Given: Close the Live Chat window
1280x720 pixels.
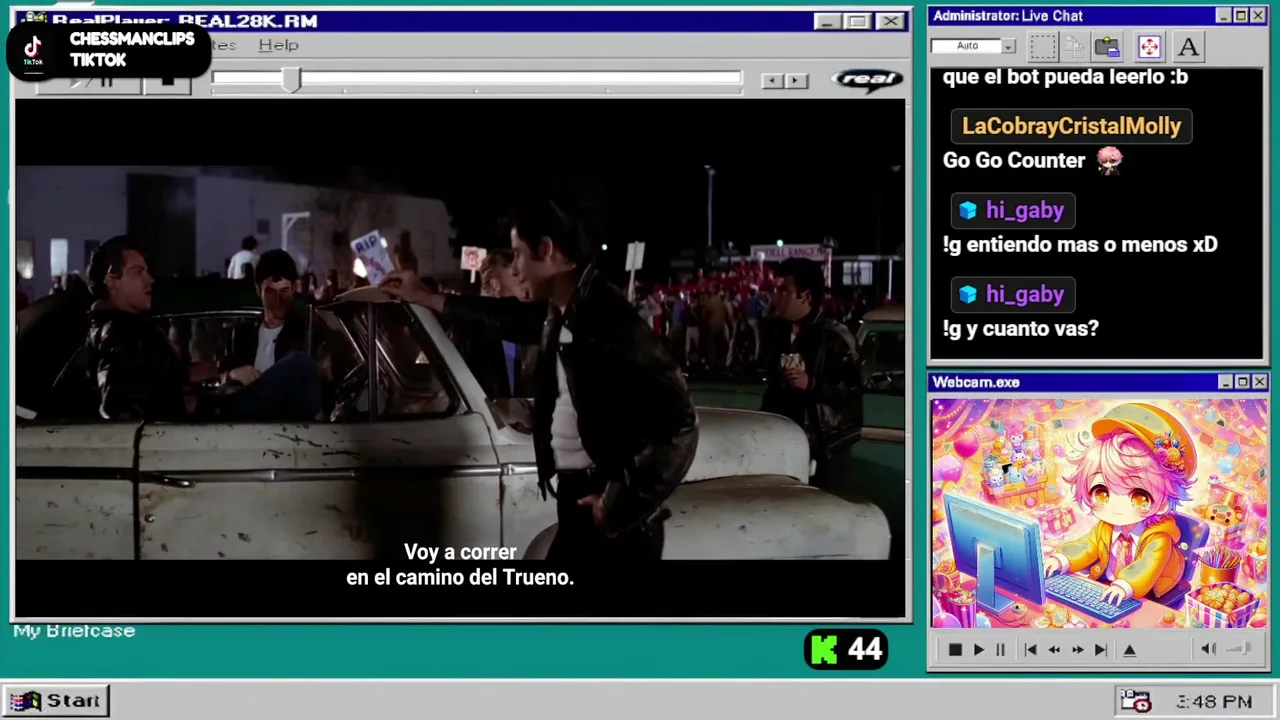Looking at the screenshot, I should 1258,16.
